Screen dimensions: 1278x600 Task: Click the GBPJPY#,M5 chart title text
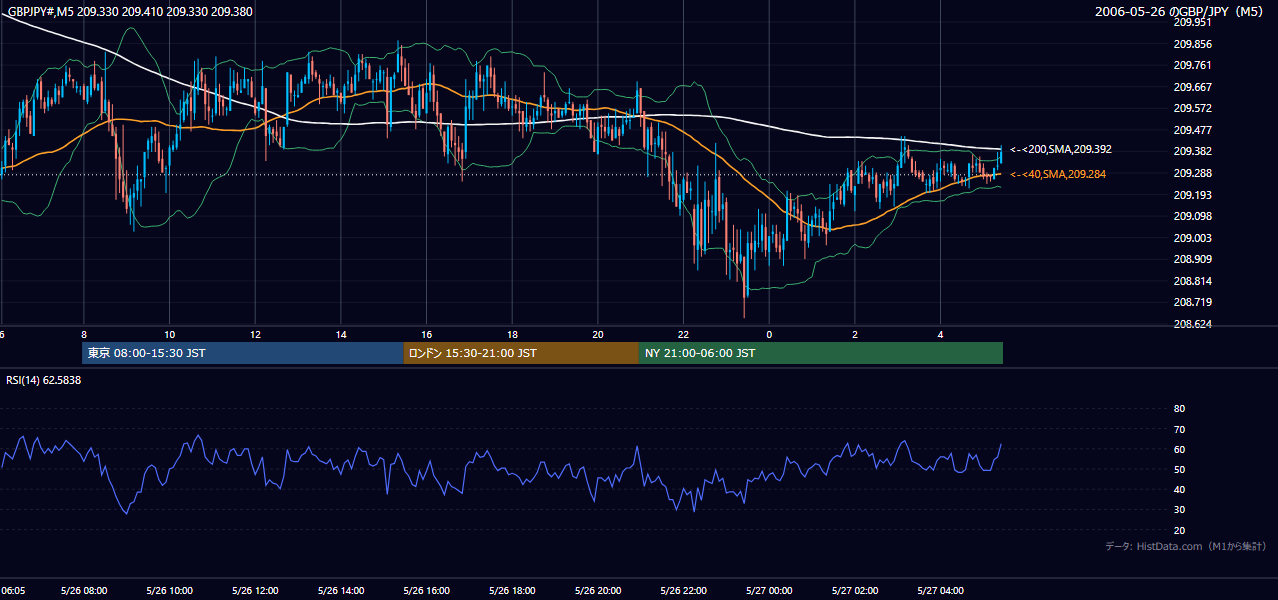click(130, 12)
